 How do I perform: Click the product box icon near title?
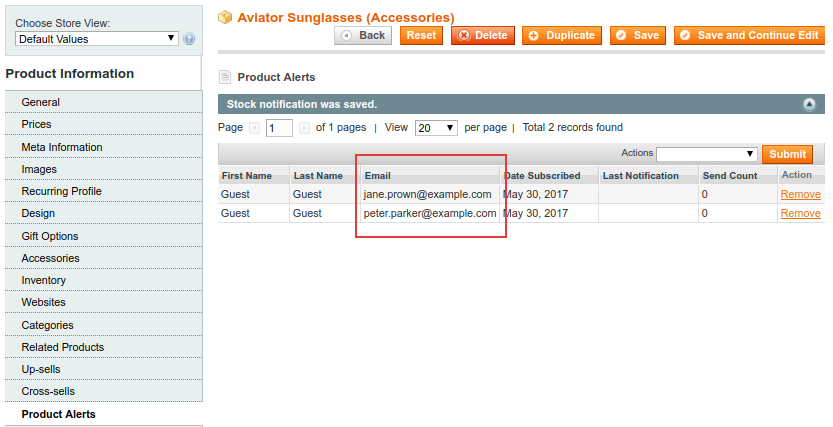click(225, 18)
